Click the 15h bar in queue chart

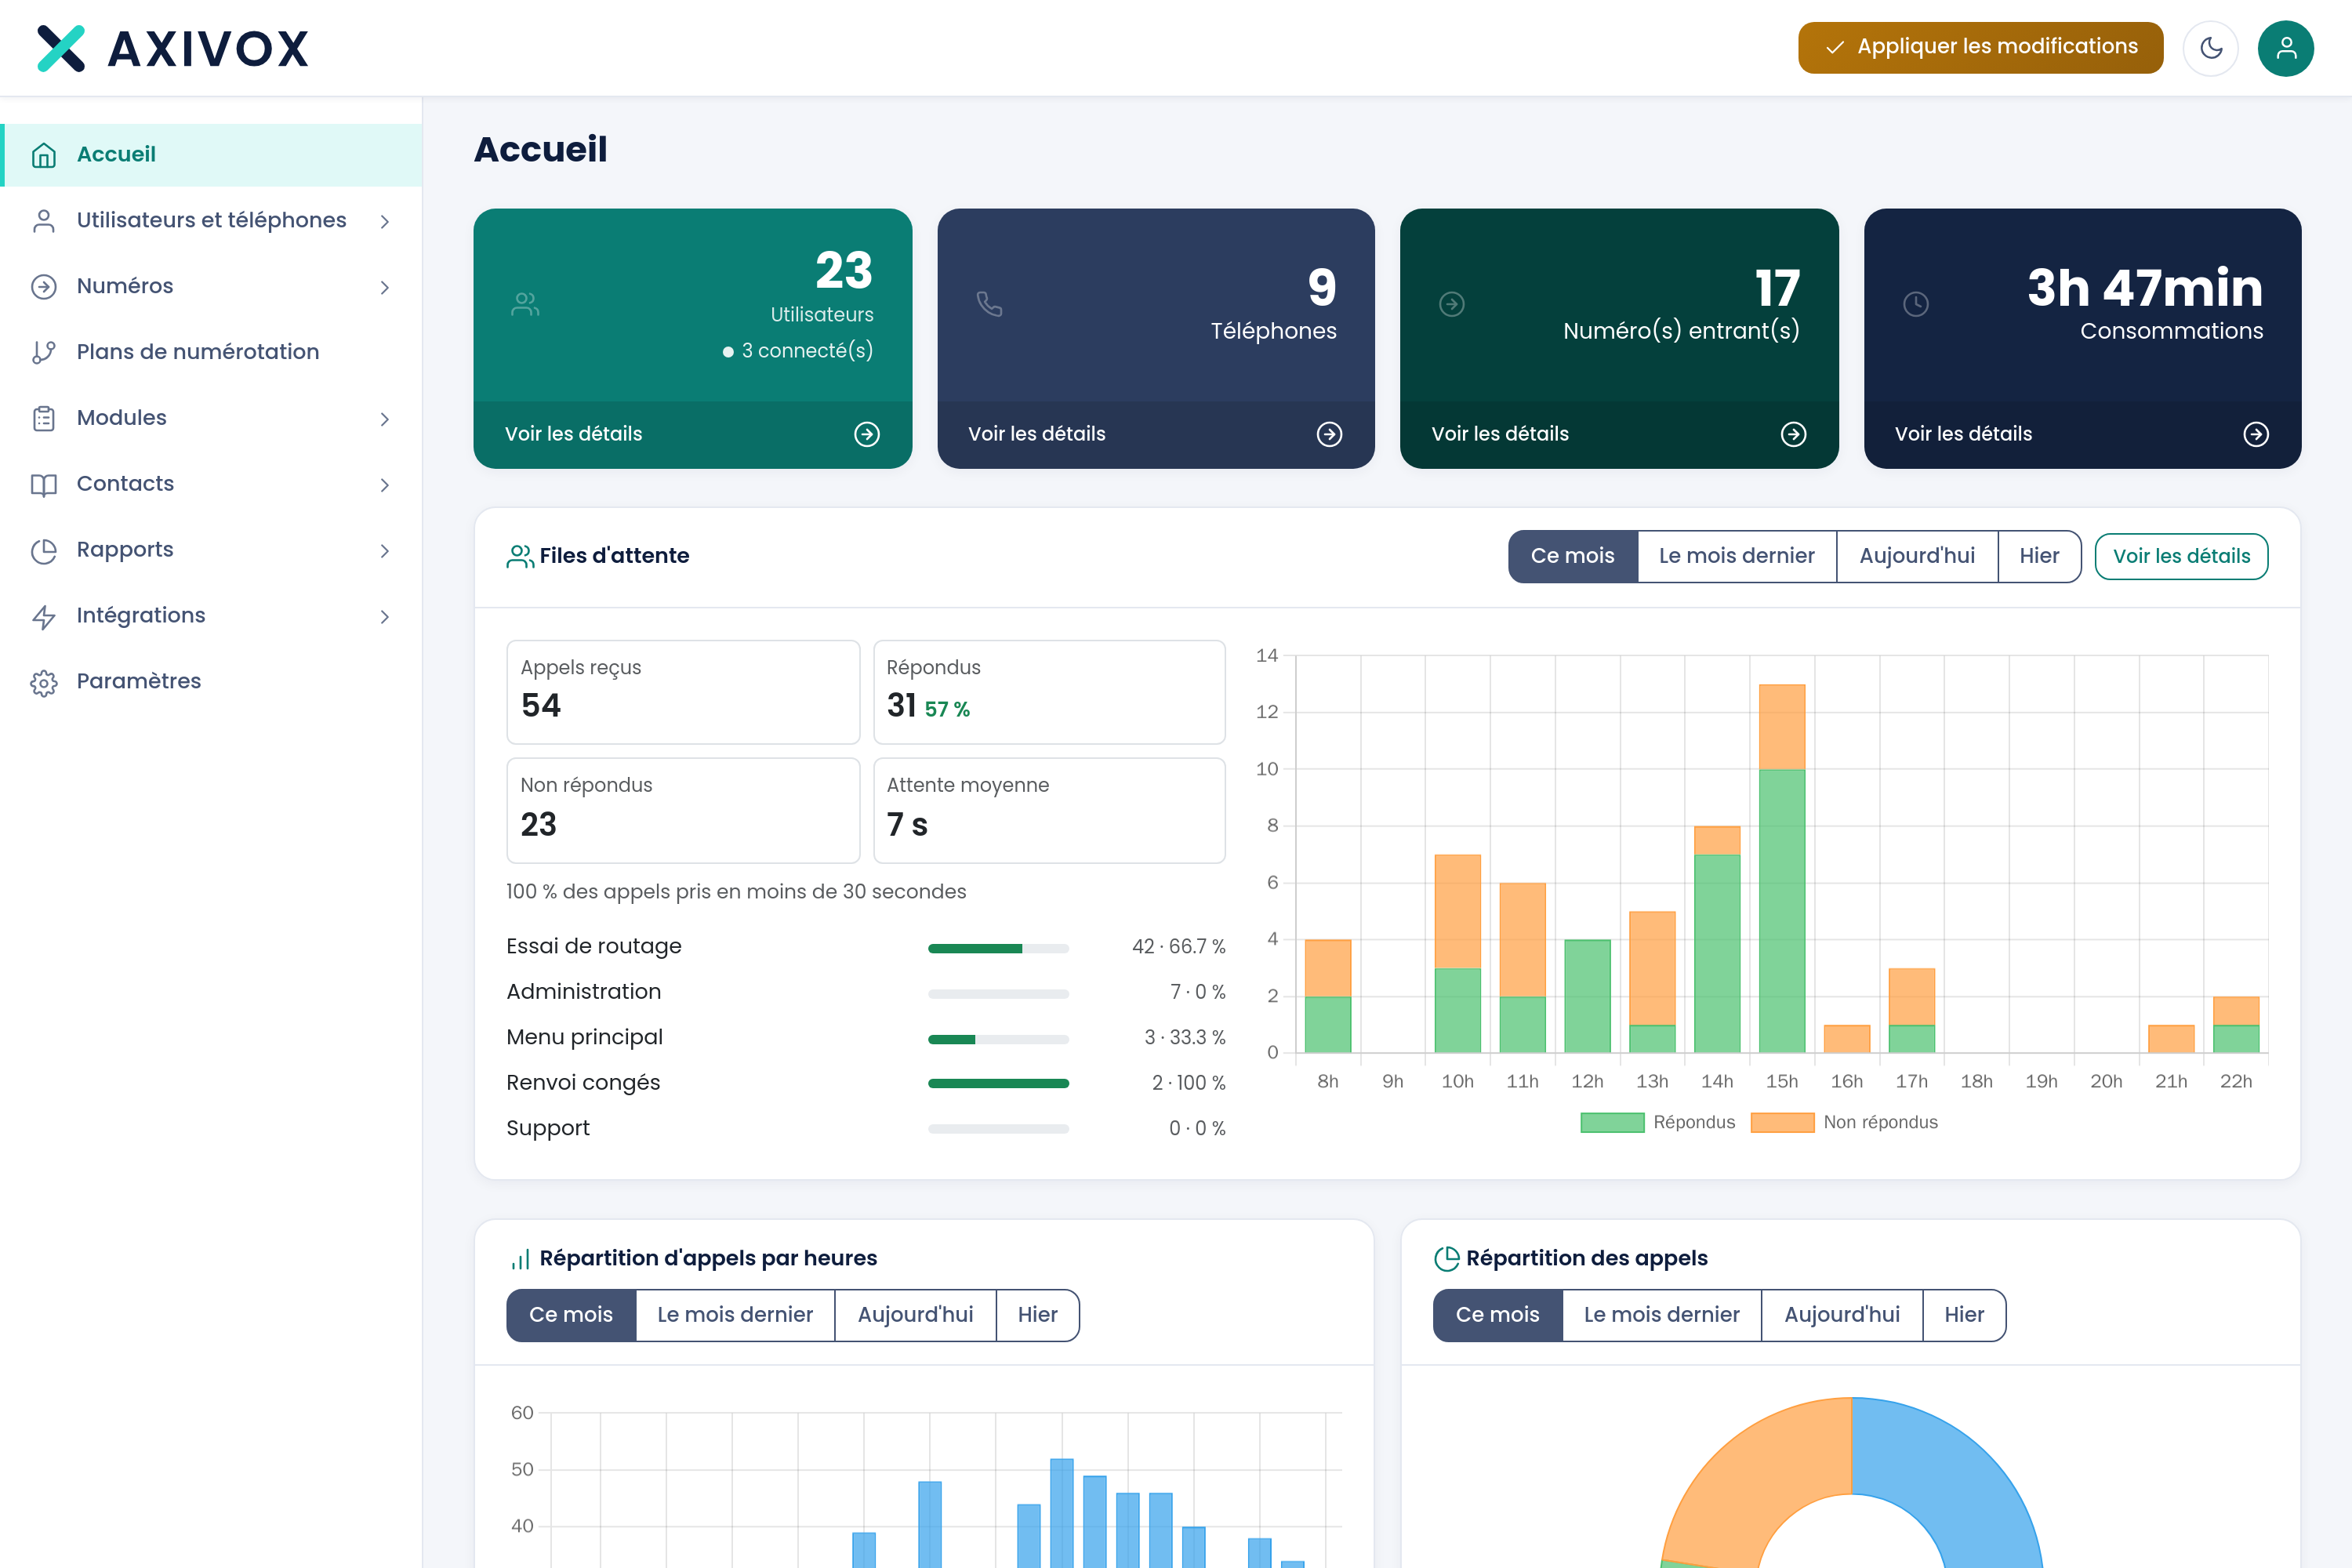[x=1782, y=868]
